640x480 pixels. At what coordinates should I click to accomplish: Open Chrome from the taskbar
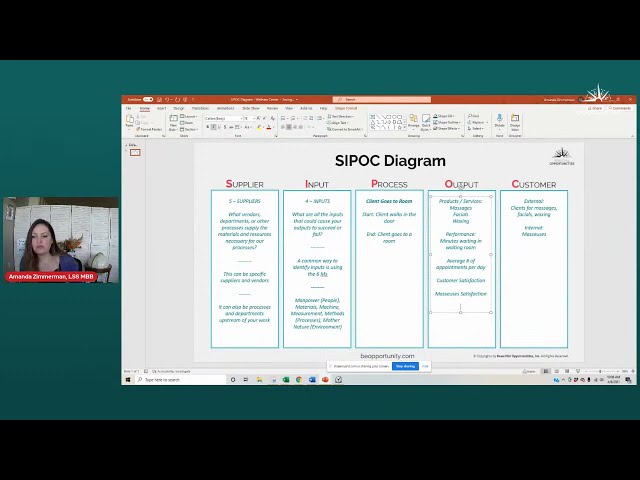pyautogui.click(x=299, y=380)
